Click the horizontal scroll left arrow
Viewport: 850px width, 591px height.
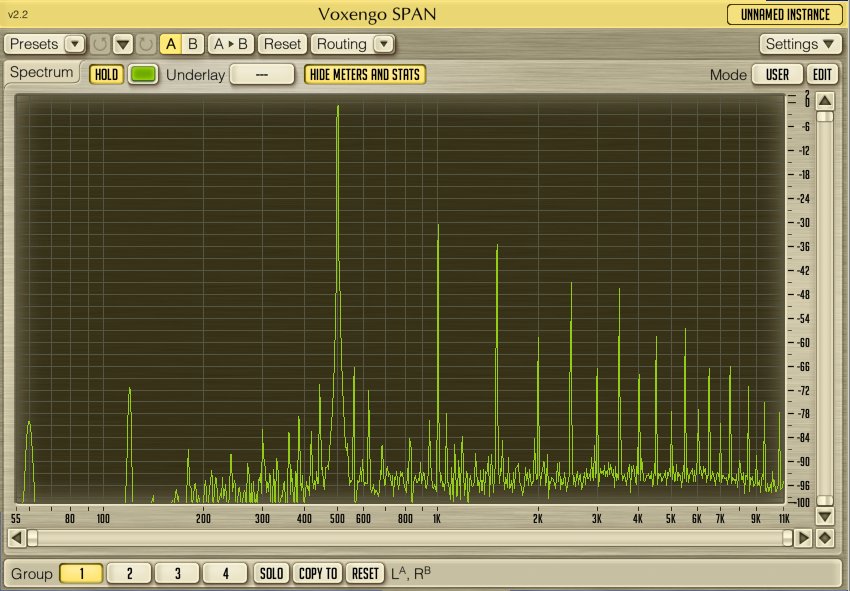pos(16,538)
